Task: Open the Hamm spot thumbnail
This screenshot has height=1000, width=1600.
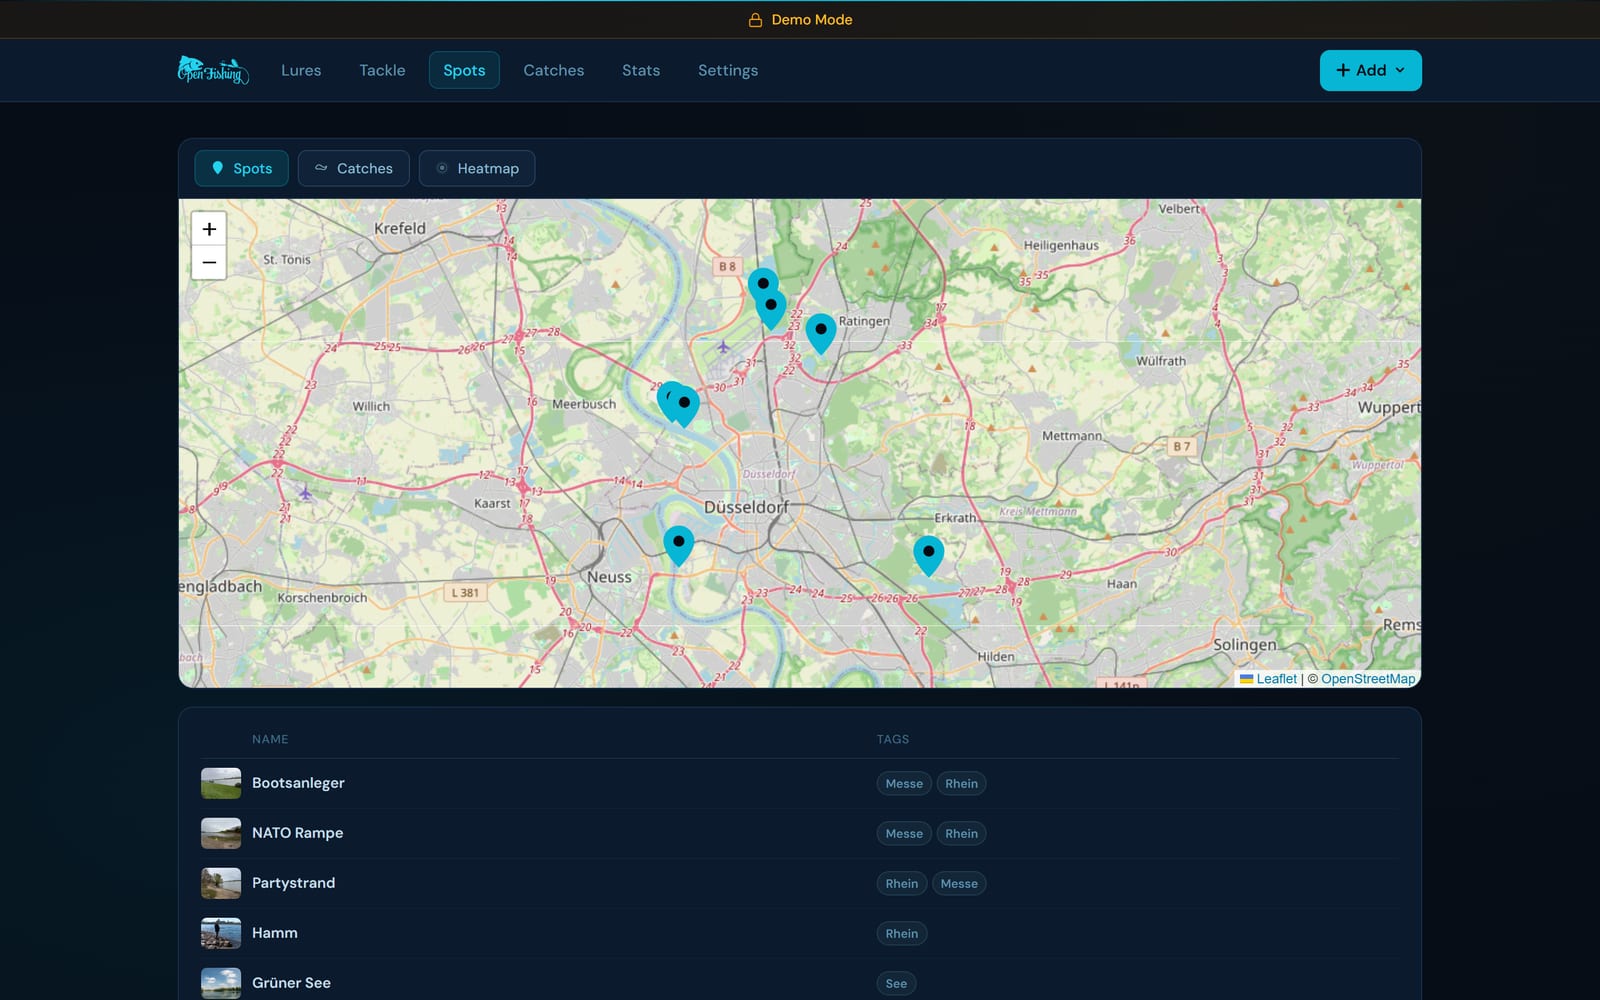Action: pyautogui.click(x=221, y=933)
